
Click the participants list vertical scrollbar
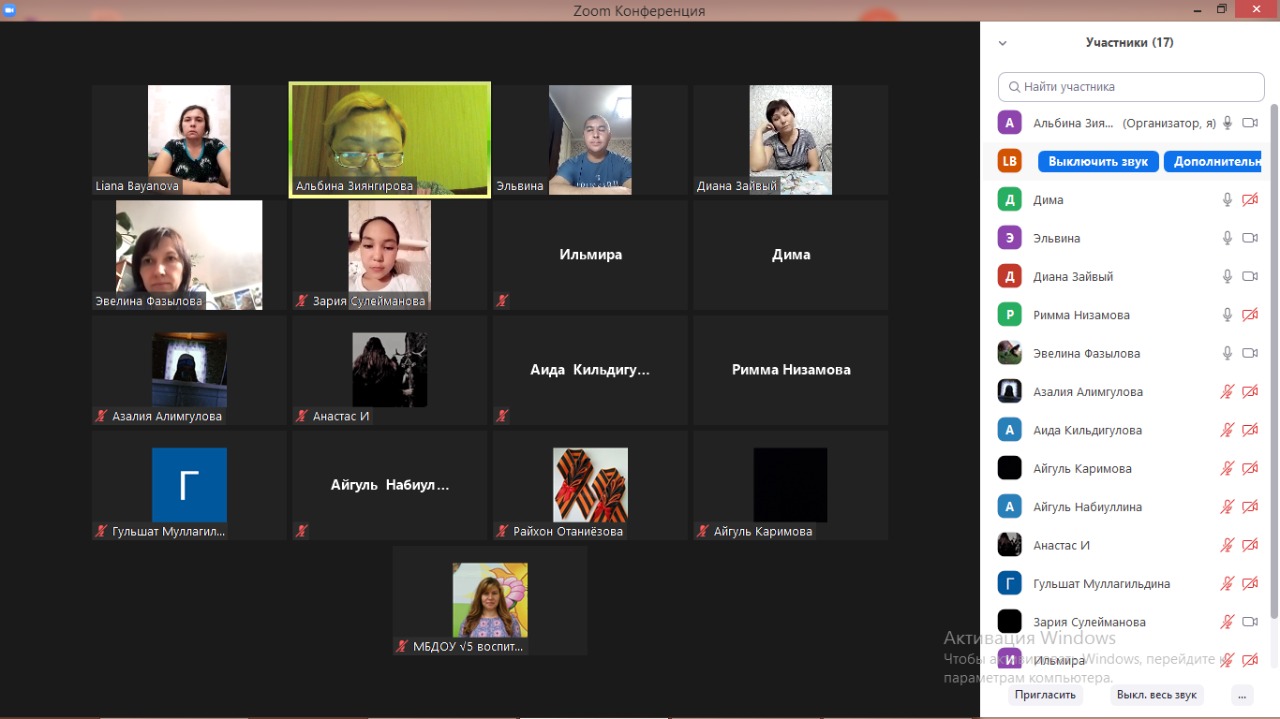[x=1273, y=360]
